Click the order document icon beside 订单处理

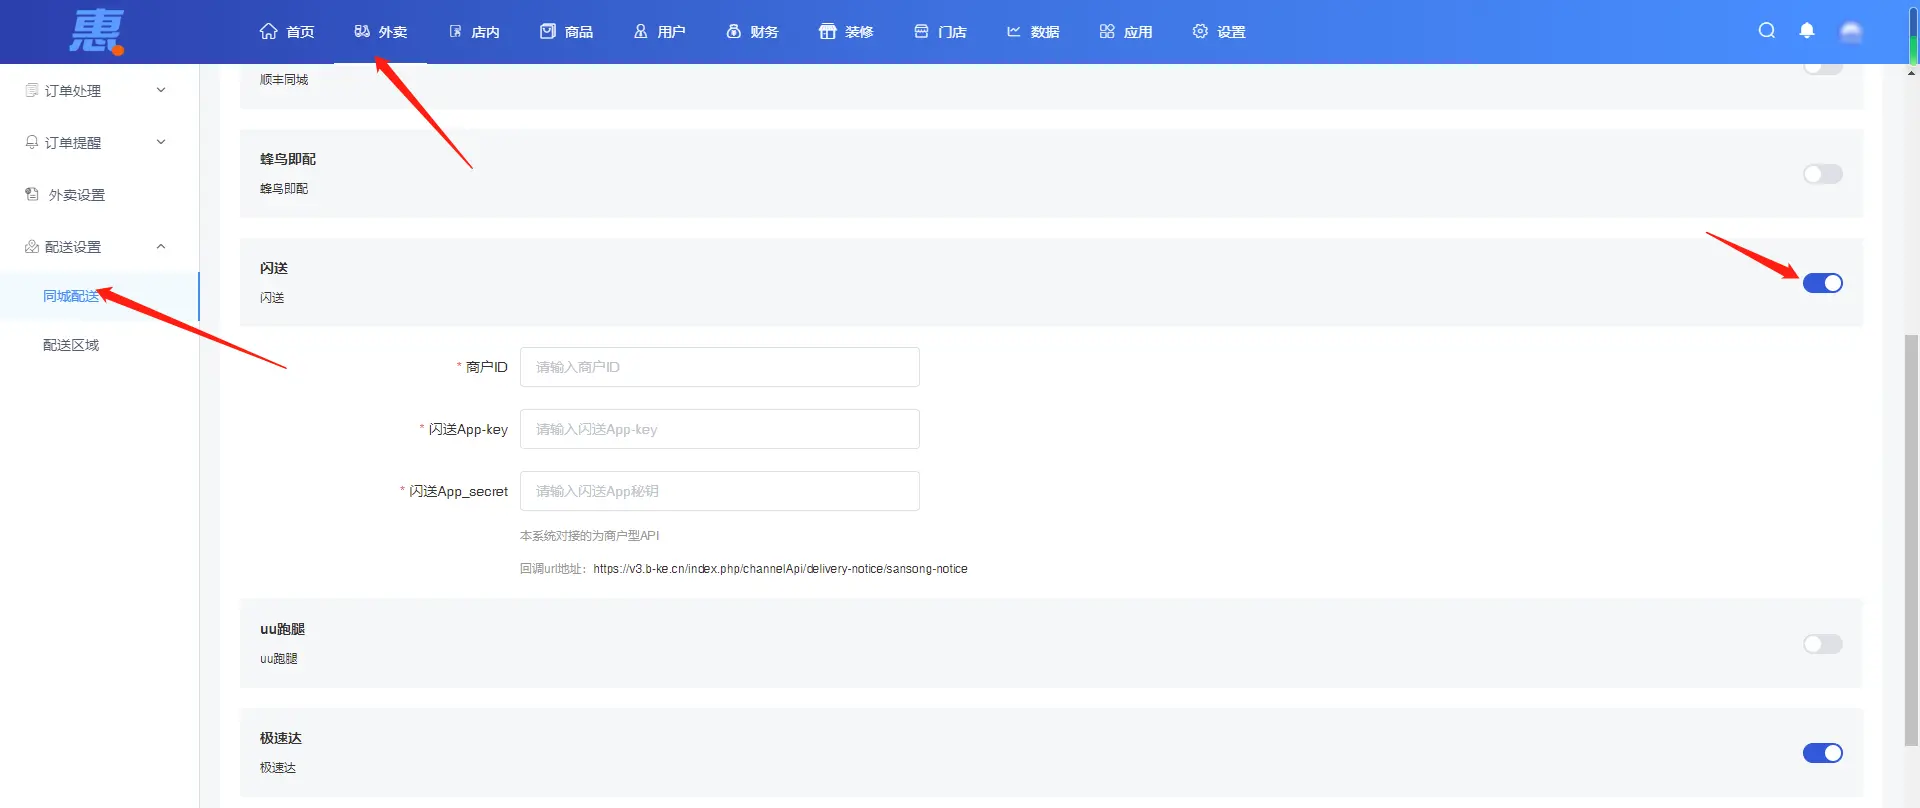[32, 90]
